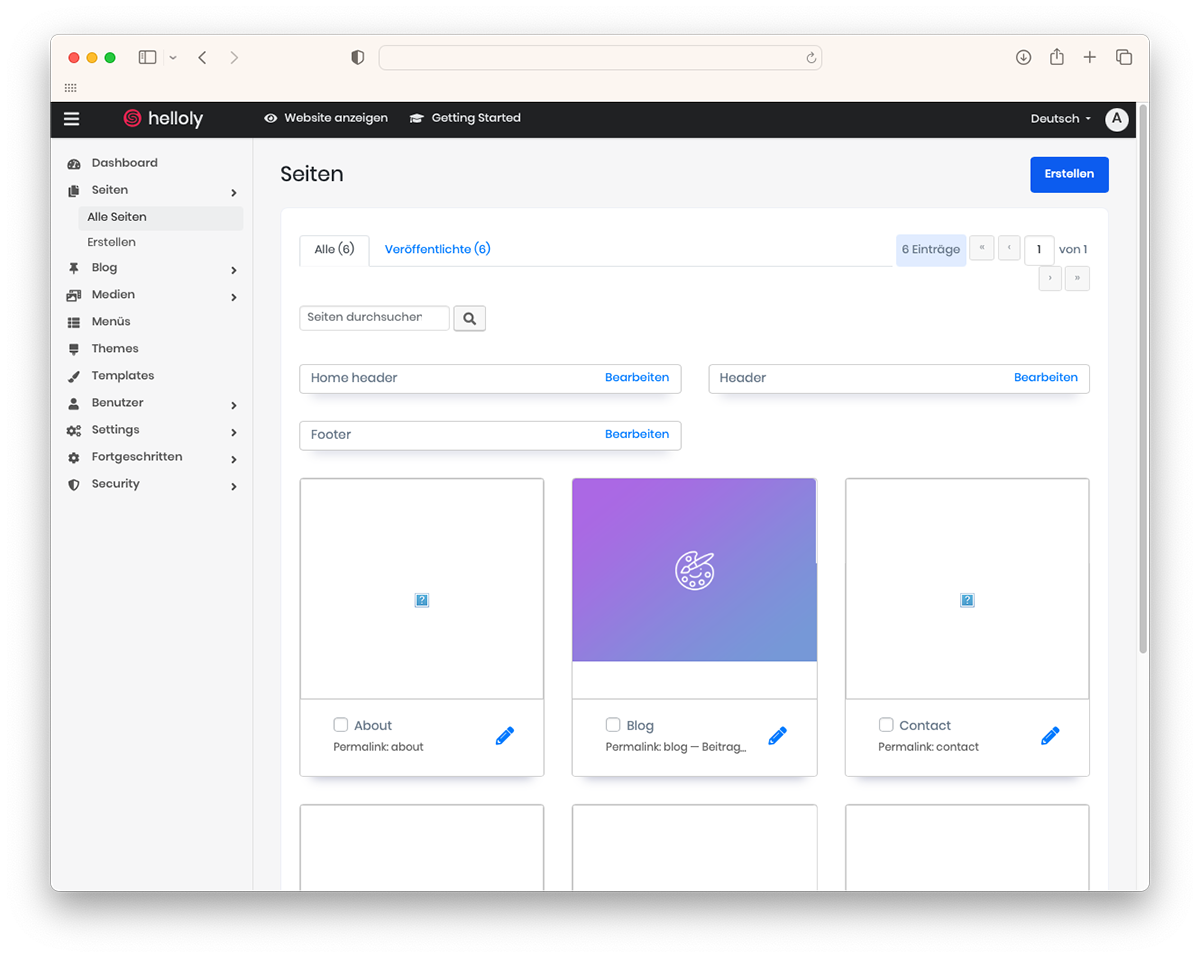Expand the Blog submenu chevron
The width and height of the screenshot is (1200, 958).
click(x=234, y=270)
